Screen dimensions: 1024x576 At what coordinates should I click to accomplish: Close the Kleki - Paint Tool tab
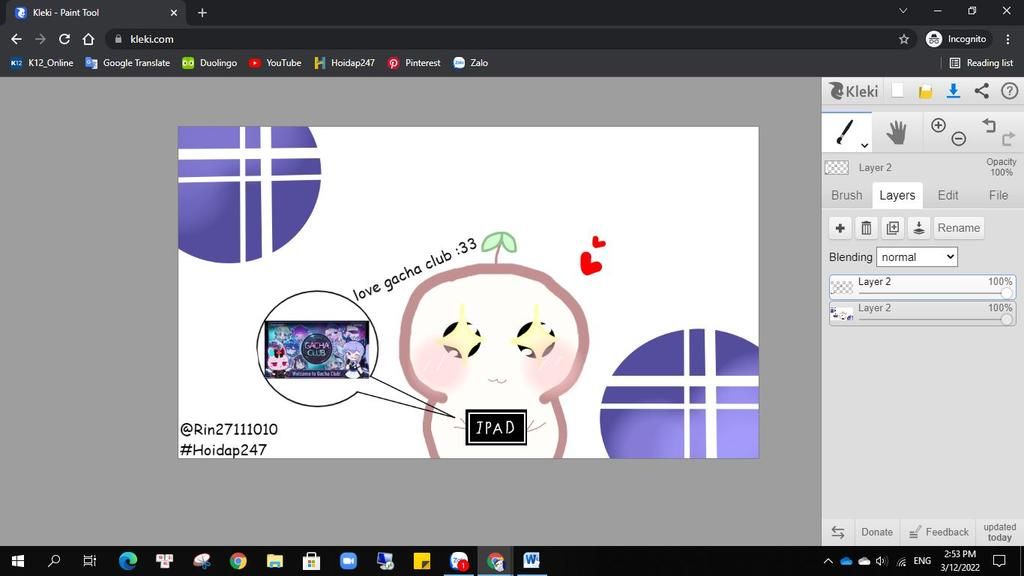click(x=174, y=12)
